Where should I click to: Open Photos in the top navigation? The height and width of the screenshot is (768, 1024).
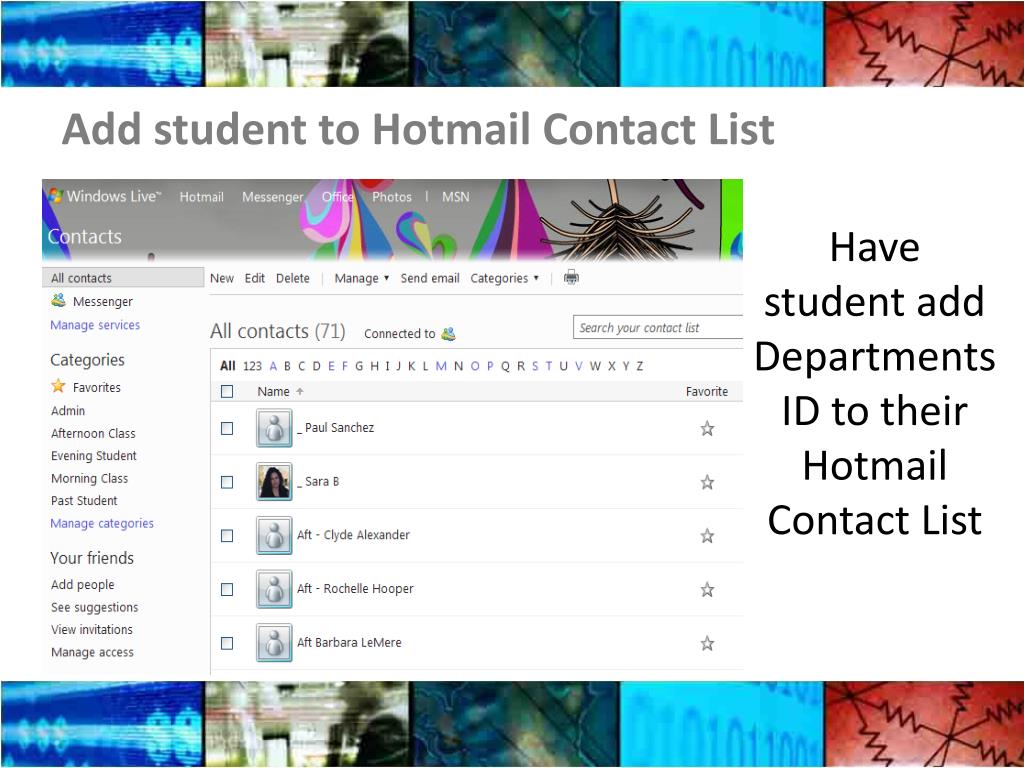tap(392, 197)
